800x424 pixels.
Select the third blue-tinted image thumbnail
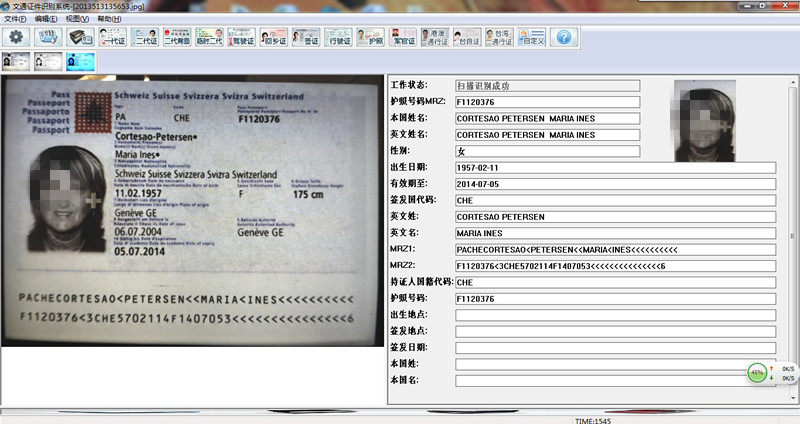80,61
